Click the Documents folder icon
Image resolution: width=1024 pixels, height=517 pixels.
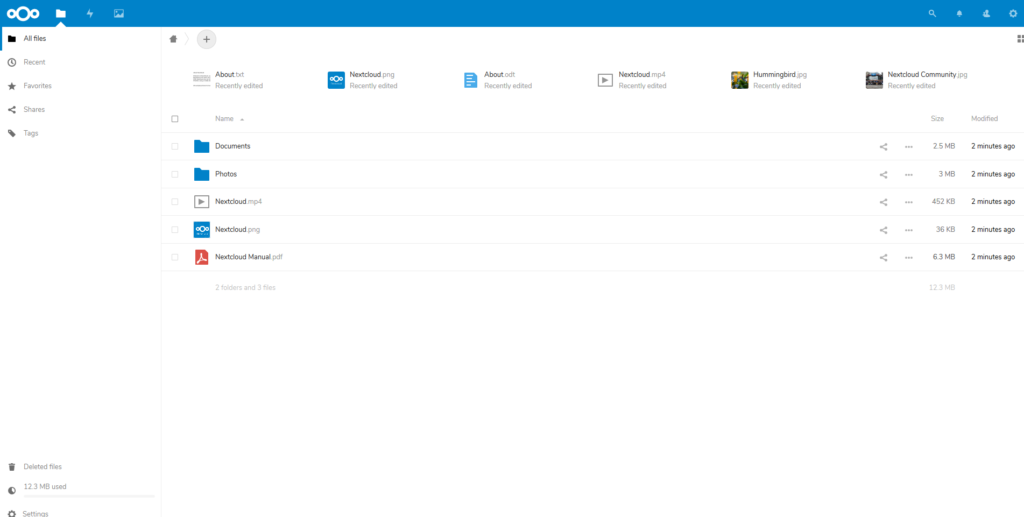coord(201,146)
